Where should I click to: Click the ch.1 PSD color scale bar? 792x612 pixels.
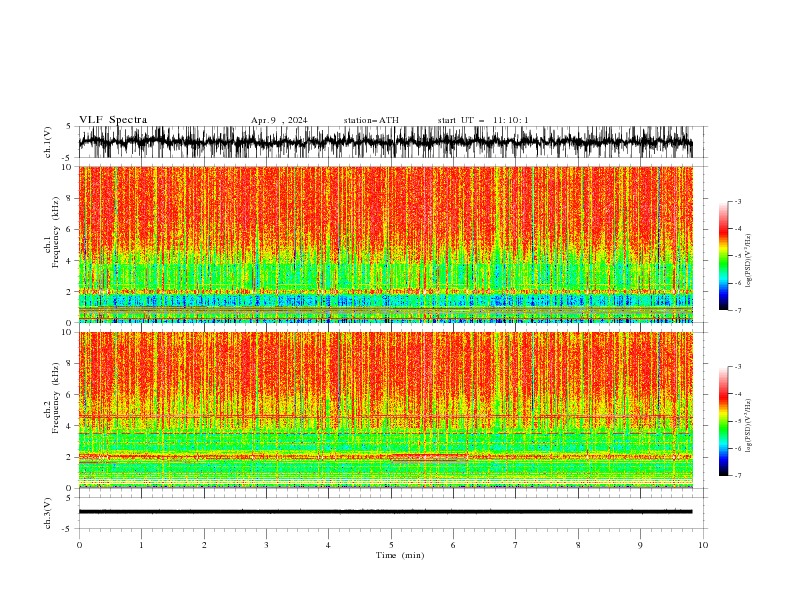(x=723, y=256)
